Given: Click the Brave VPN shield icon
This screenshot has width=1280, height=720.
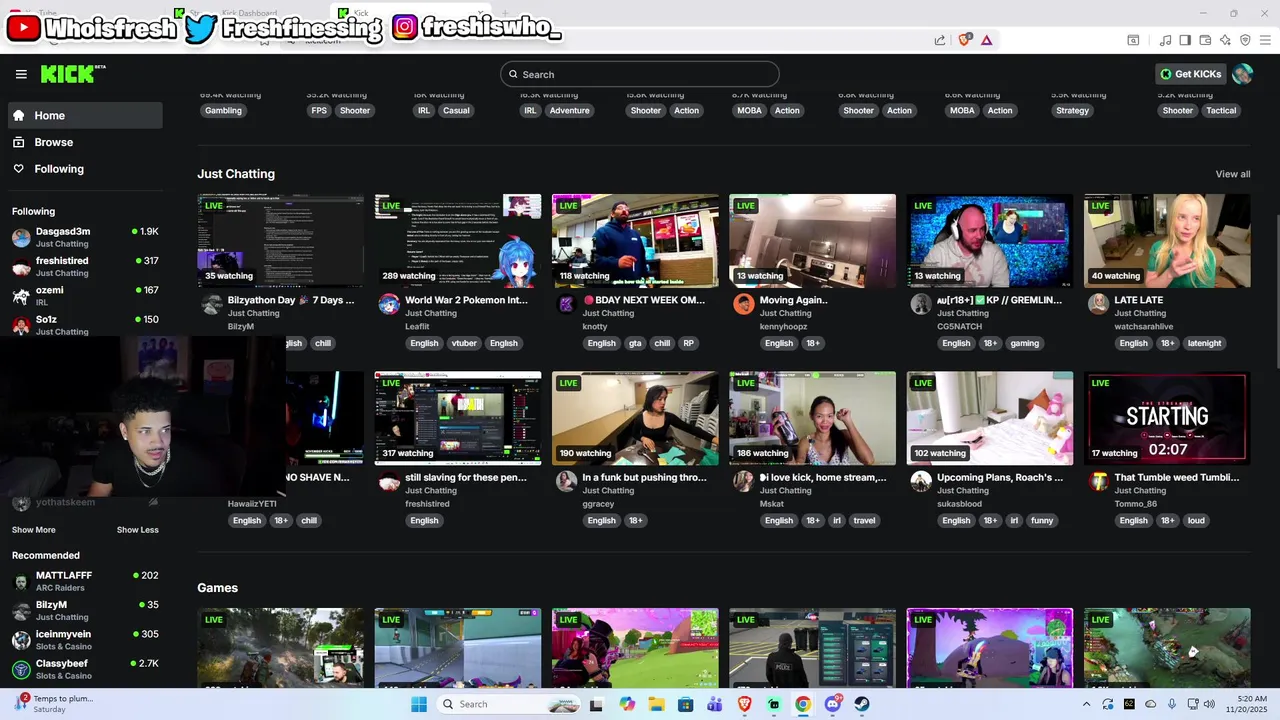Looking at the screenshot, I should tap(1245, 40).
